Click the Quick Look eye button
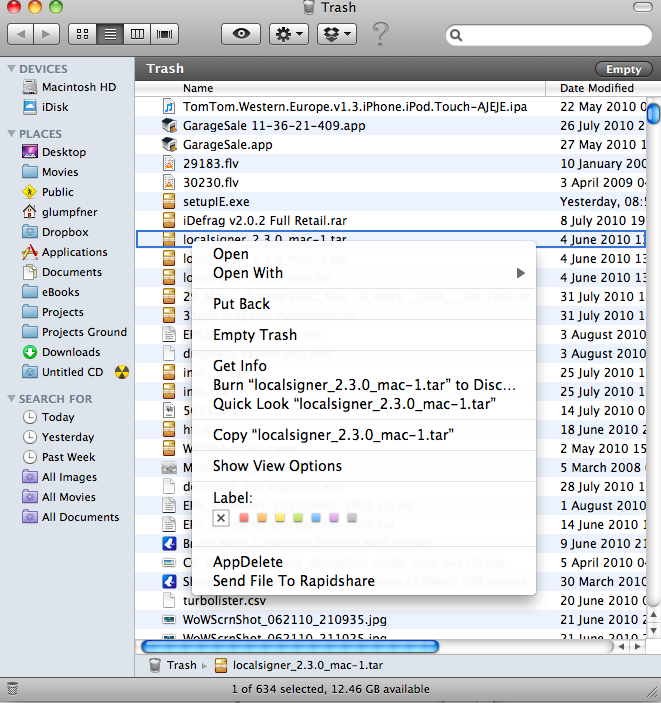Viewport: 661px width, 703px height. click(241, 34)
